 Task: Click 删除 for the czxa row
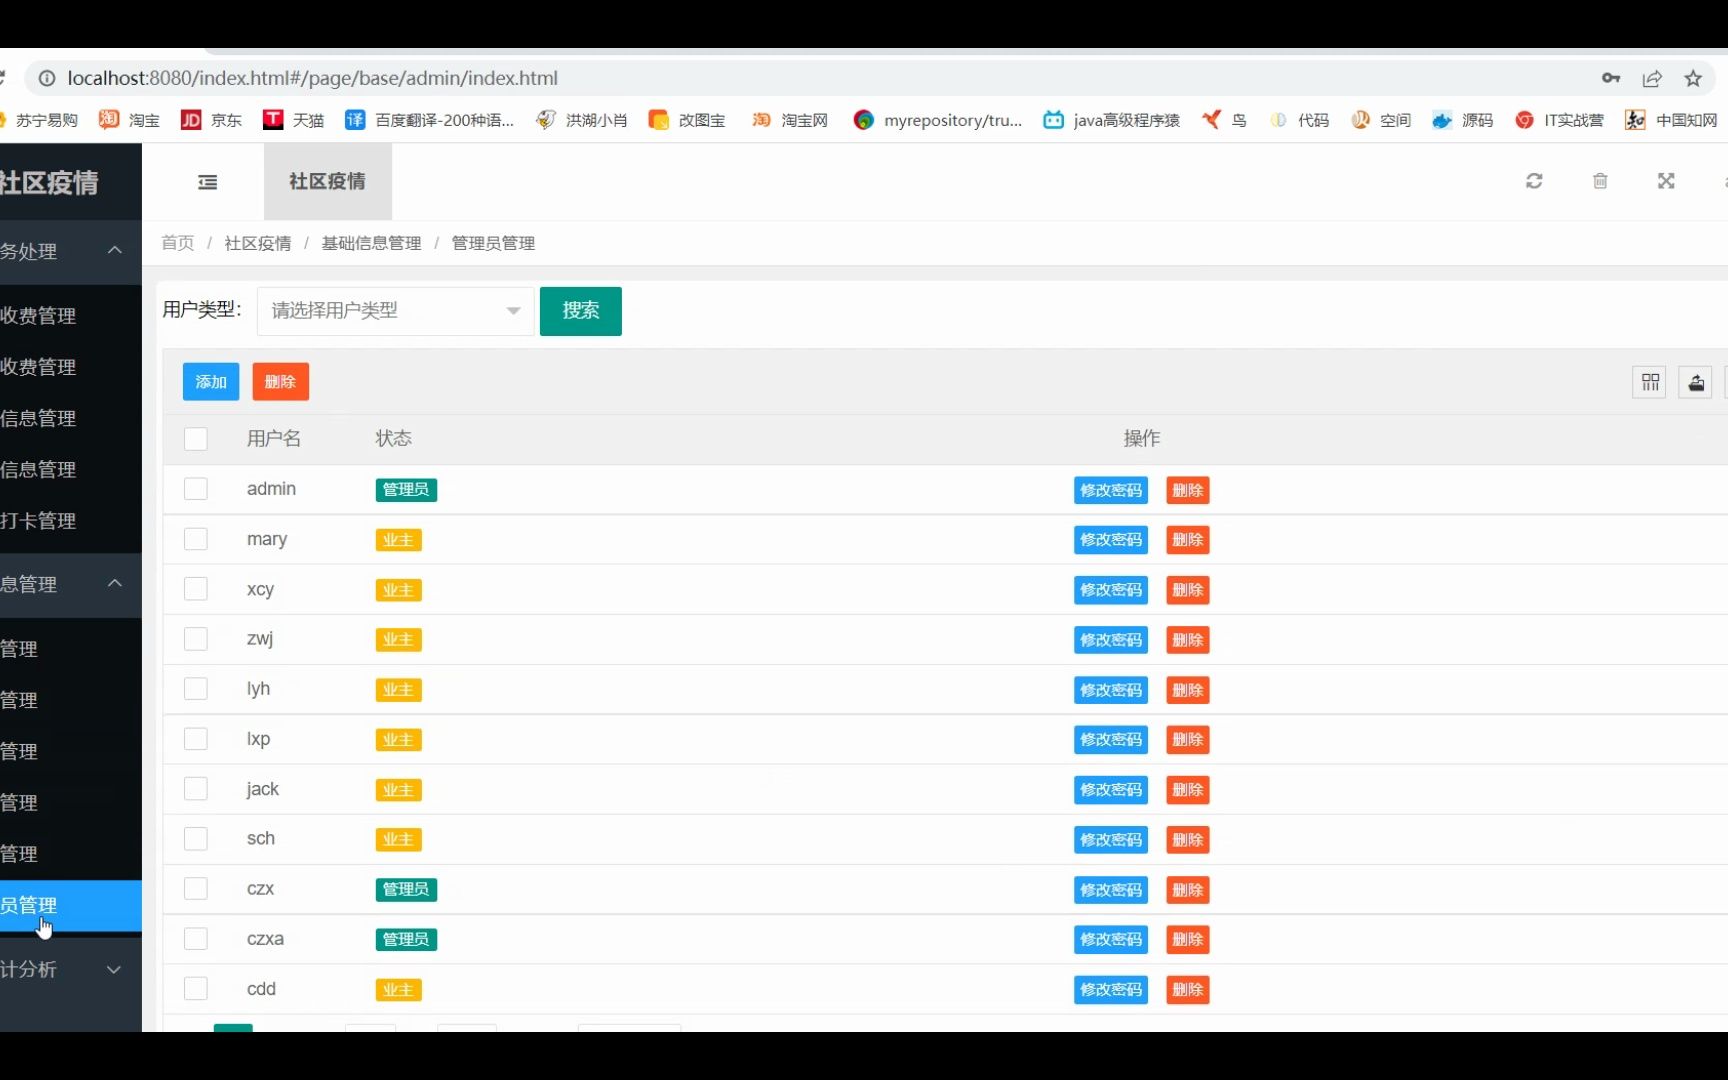[x=1188, y=940]
